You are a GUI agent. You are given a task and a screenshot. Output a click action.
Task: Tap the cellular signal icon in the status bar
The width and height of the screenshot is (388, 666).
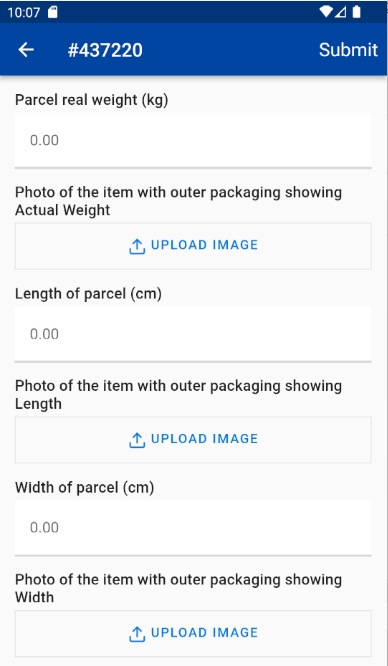coord(340,12)
